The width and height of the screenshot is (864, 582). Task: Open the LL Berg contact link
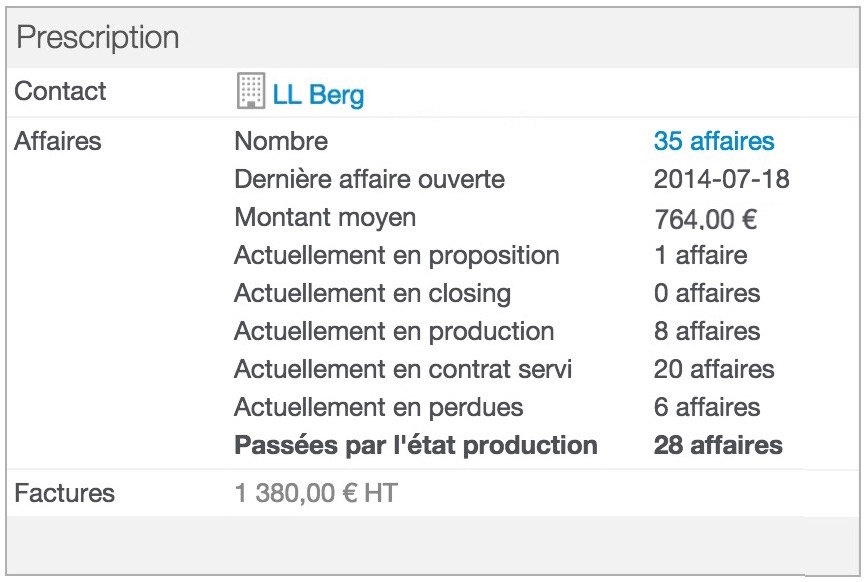pyautogui.click(x=318, y=95)
